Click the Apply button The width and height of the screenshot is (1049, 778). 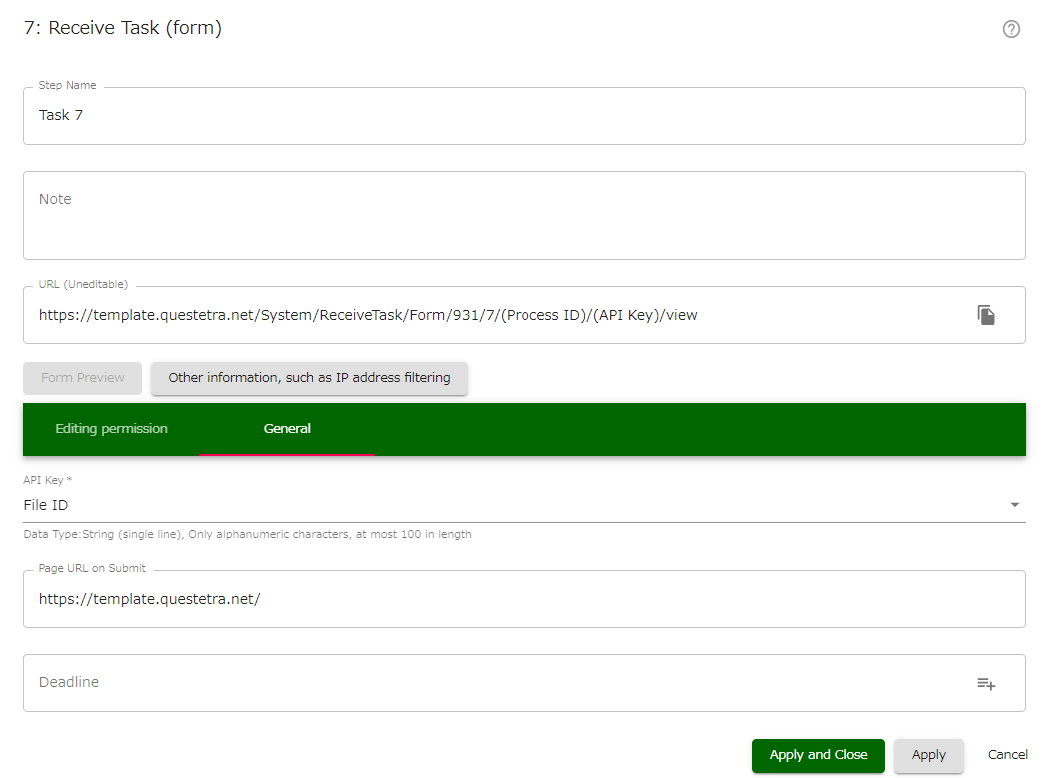(928, 755)
